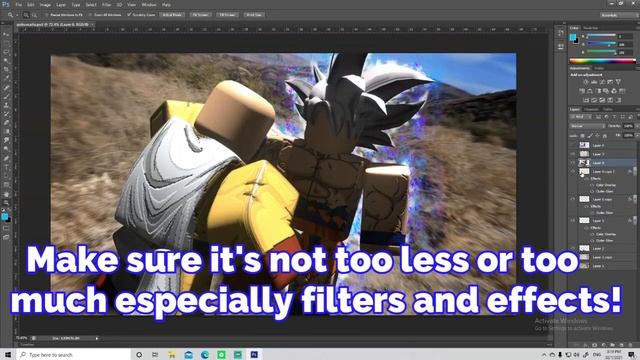
Task: Select the Layer 1 copy thumbnail
Action: pyautogui.click(x=584, y=257)
